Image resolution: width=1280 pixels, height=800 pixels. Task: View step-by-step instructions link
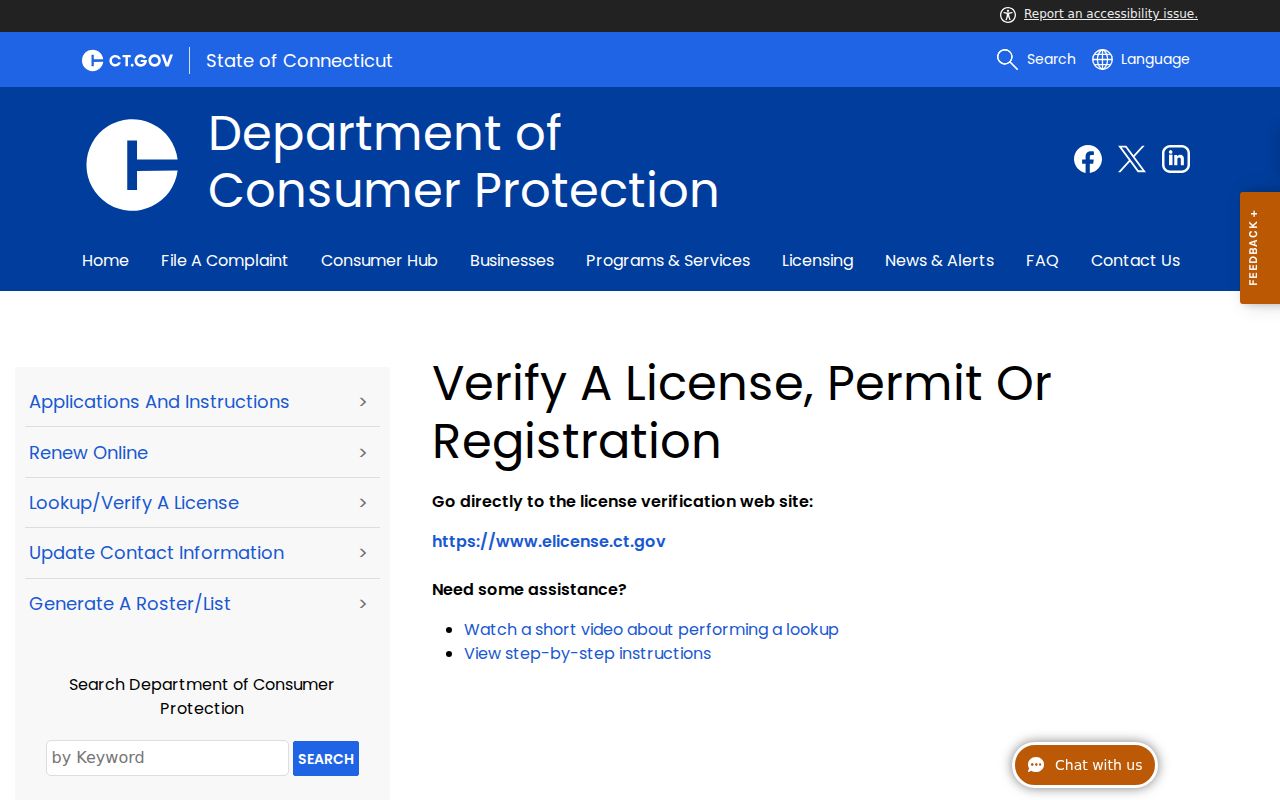pyautogui.click(x=587, y=653)
